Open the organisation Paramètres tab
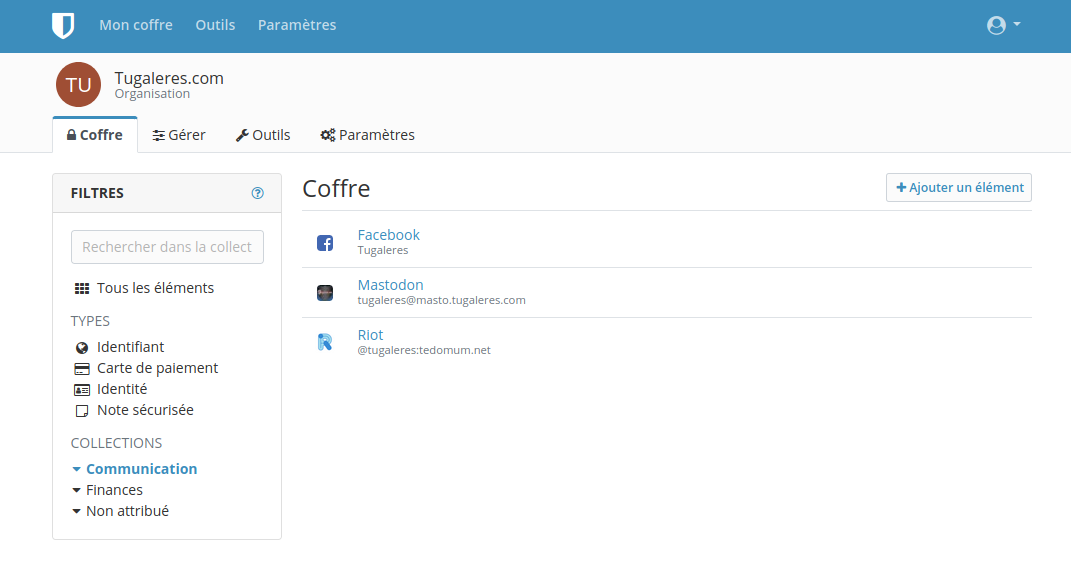1071x571 pixels. [367, 135]
